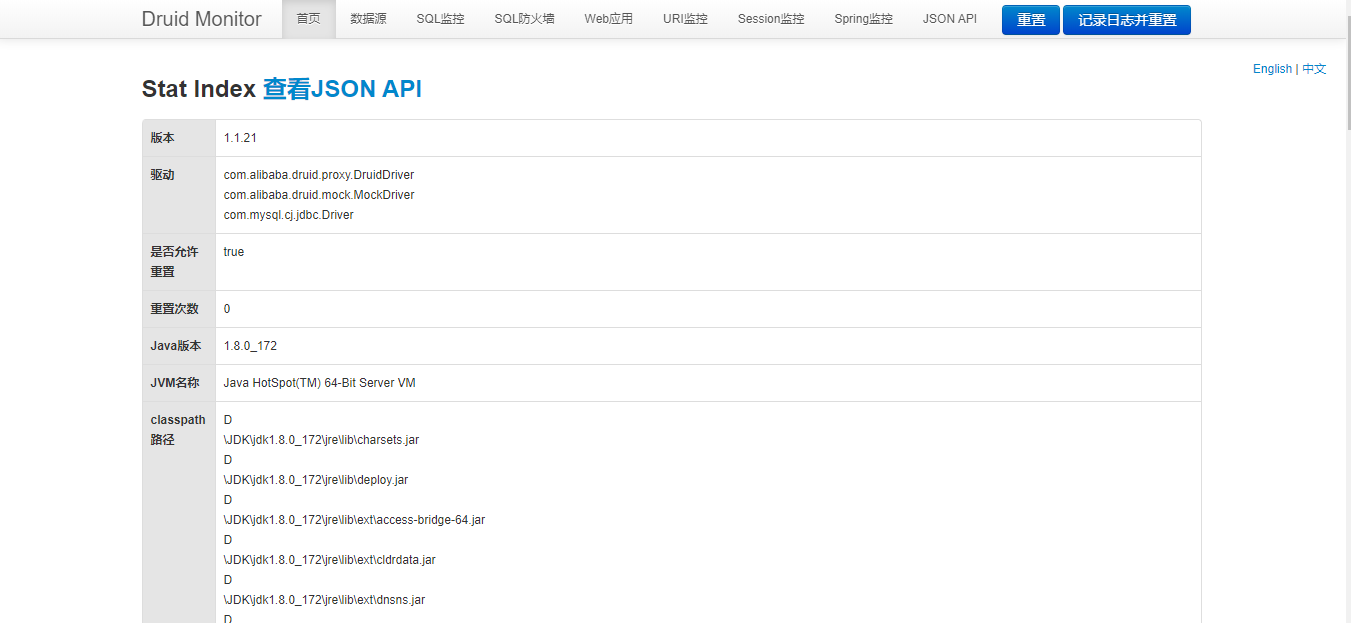The width and height of the screenshot is (1351, 623).
Task: Open the Druid Monitor brand link
Action: pyautogui.click(x=202, y=19)
